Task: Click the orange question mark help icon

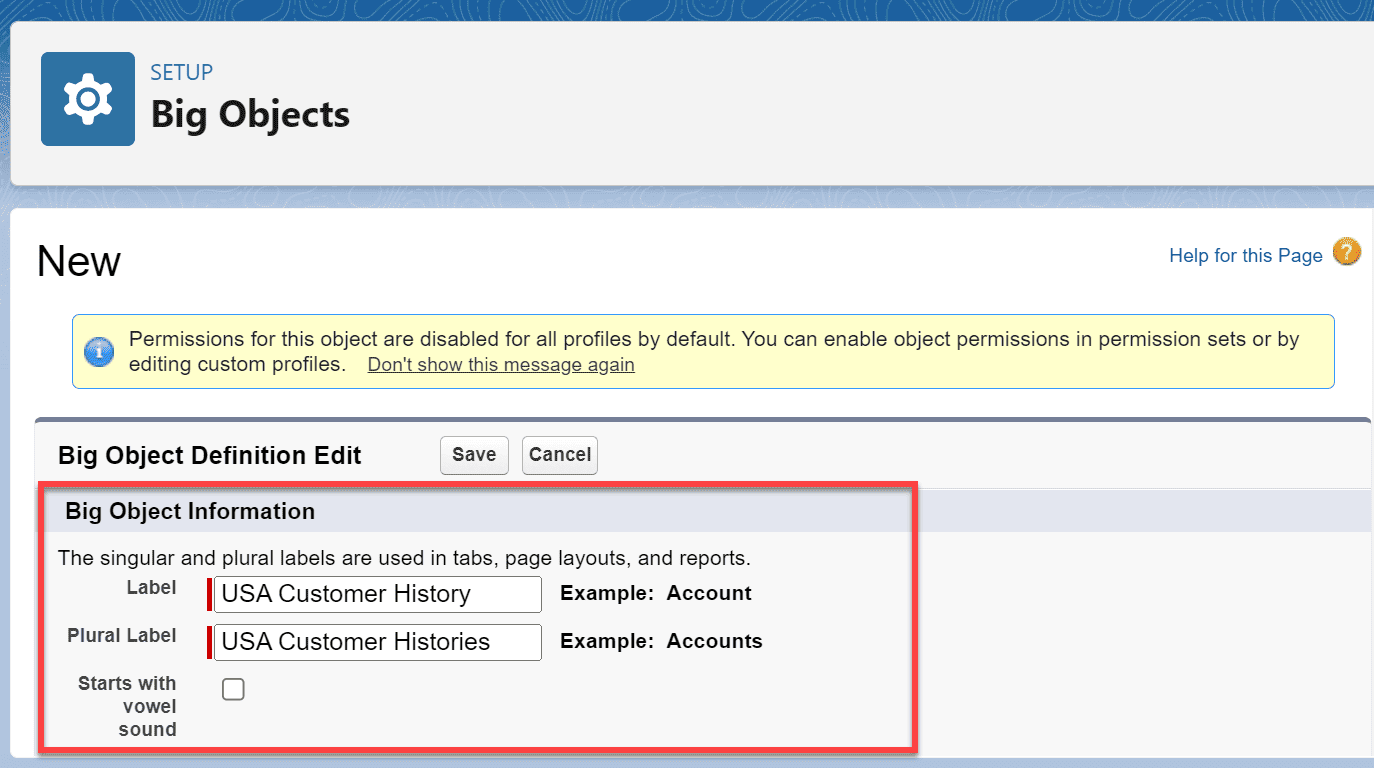Action: click(1347, 253)
